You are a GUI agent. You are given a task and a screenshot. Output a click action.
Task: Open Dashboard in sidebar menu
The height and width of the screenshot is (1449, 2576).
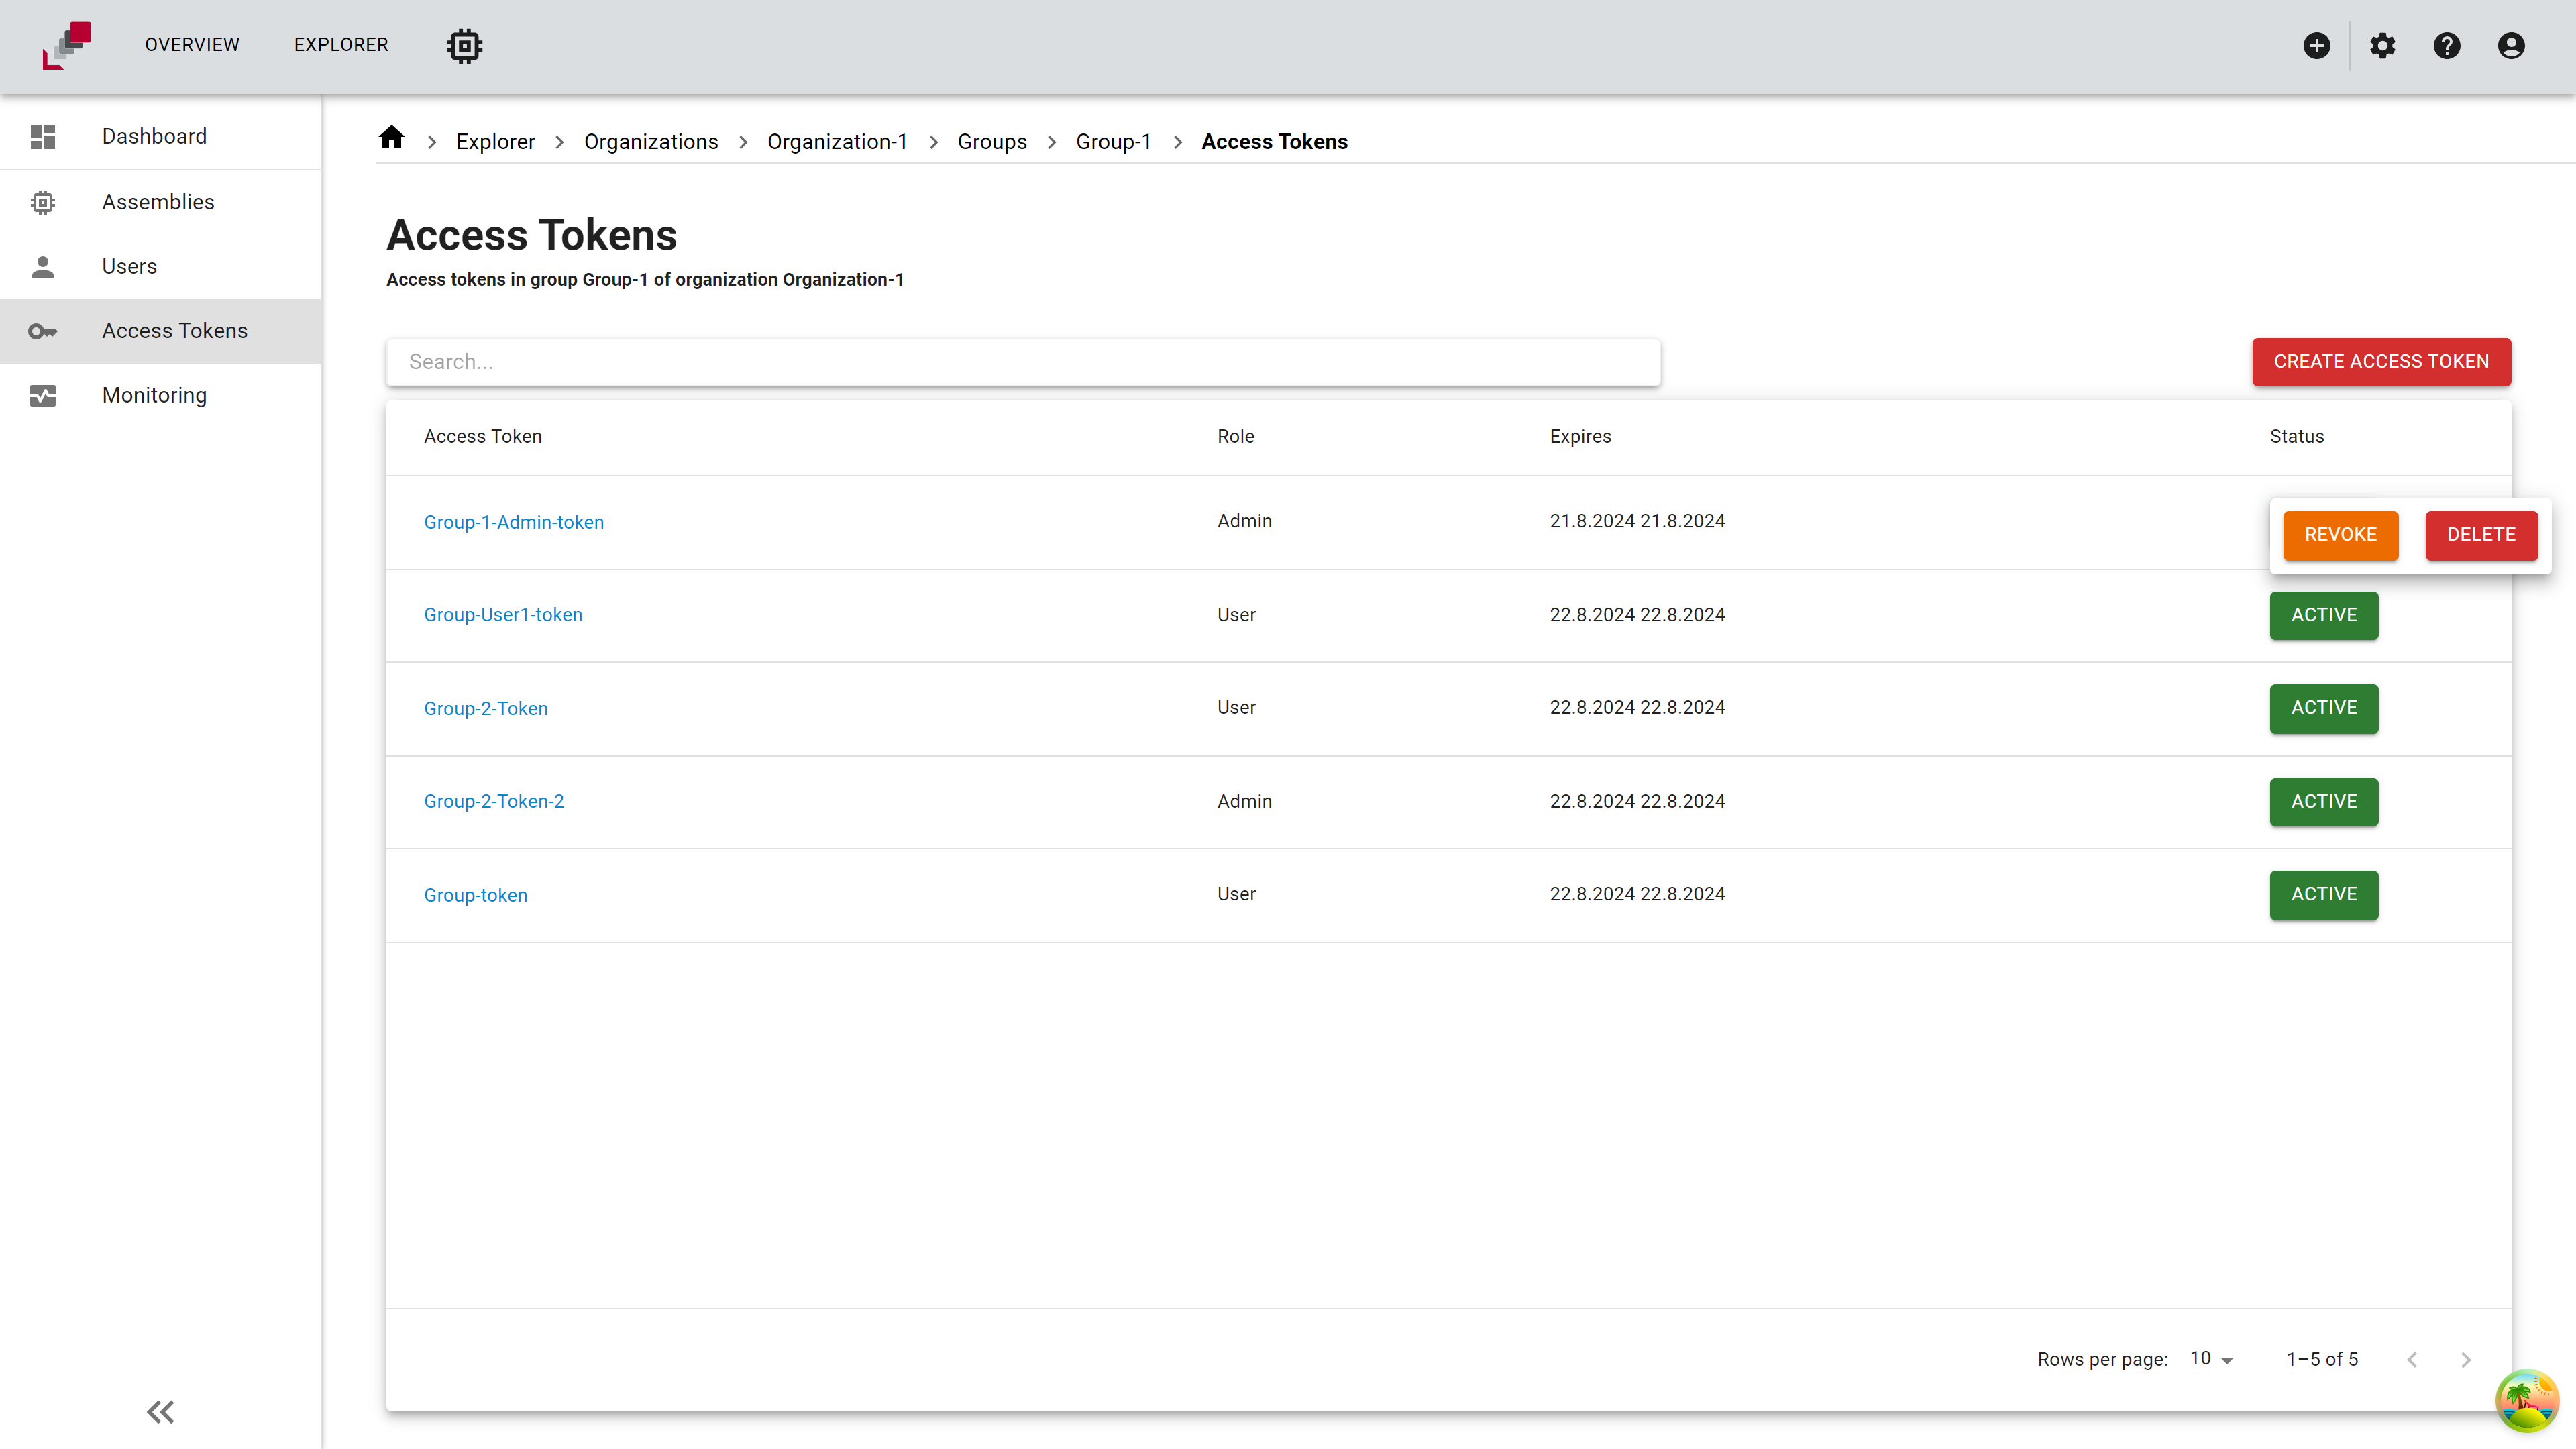[160, 136]
